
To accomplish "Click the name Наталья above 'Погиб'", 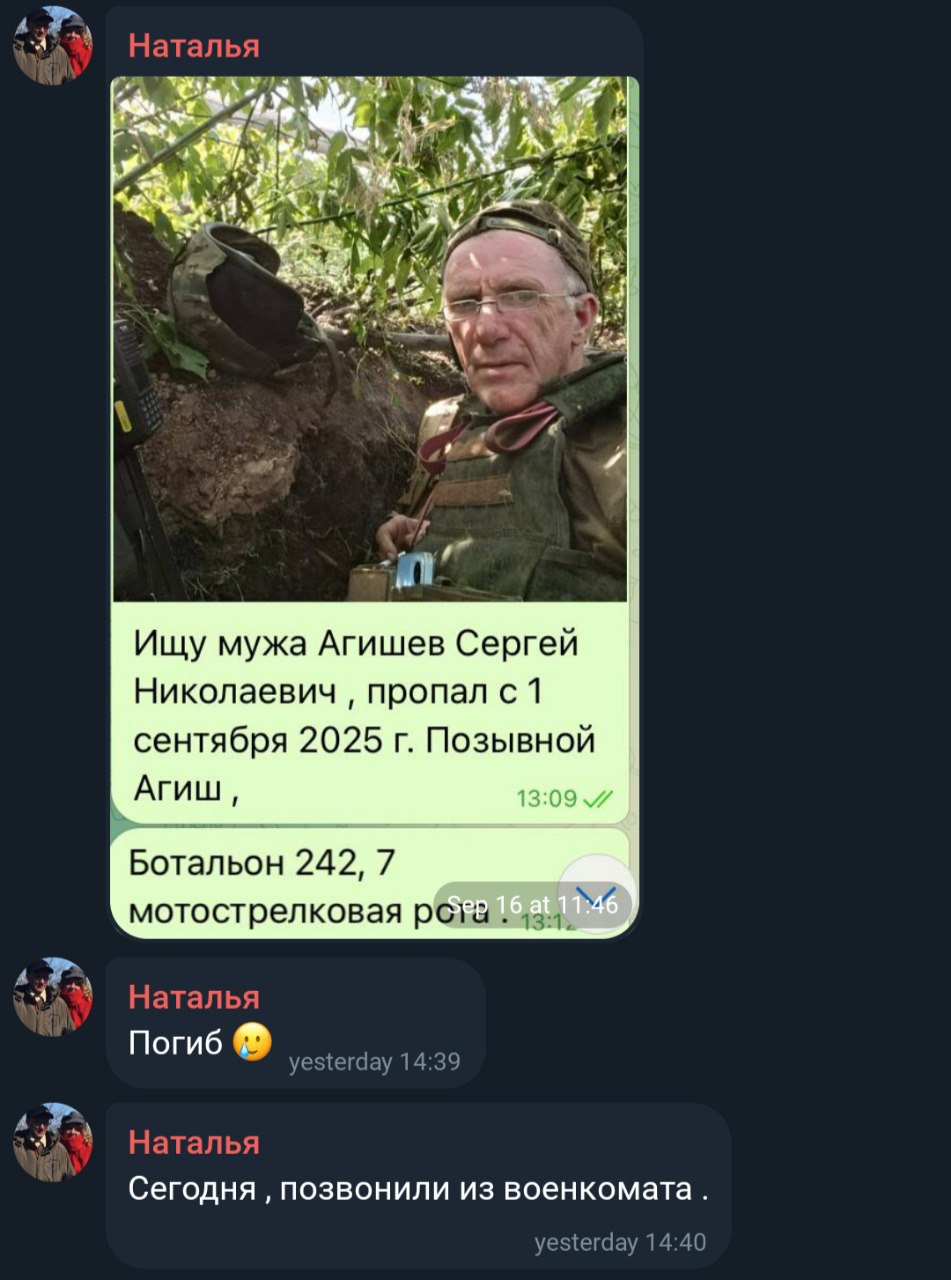I will (x=194, y=996).
